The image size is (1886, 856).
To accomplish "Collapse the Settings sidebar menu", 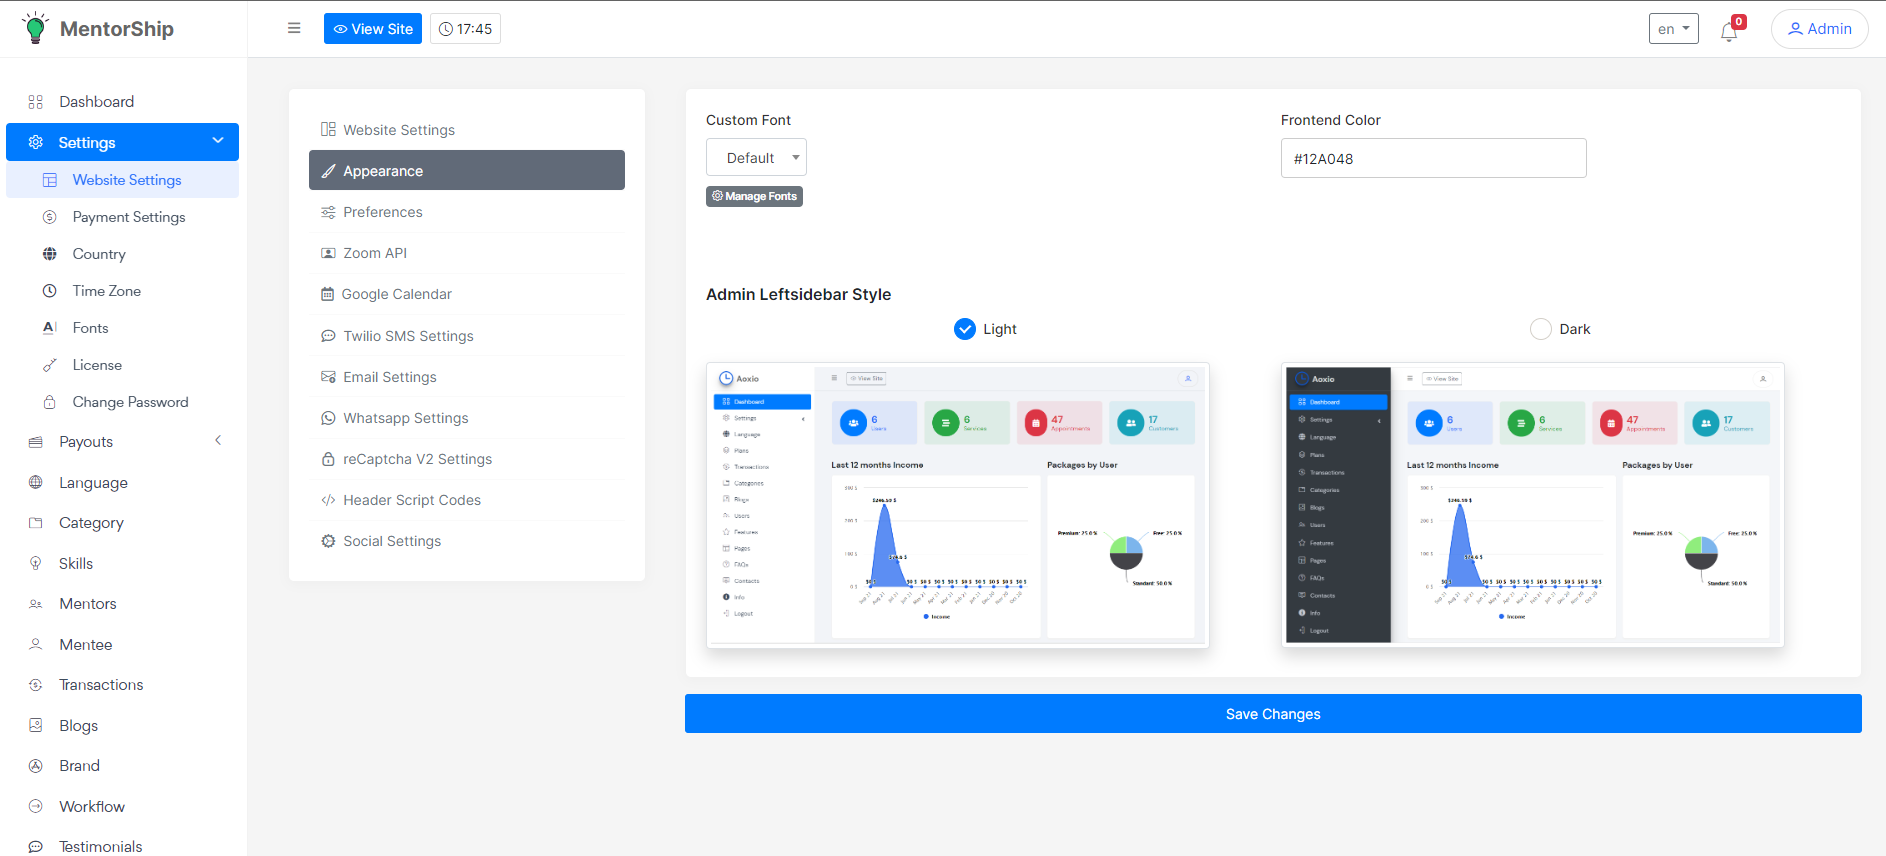I will pyautogui.click(x=218, y=141).
